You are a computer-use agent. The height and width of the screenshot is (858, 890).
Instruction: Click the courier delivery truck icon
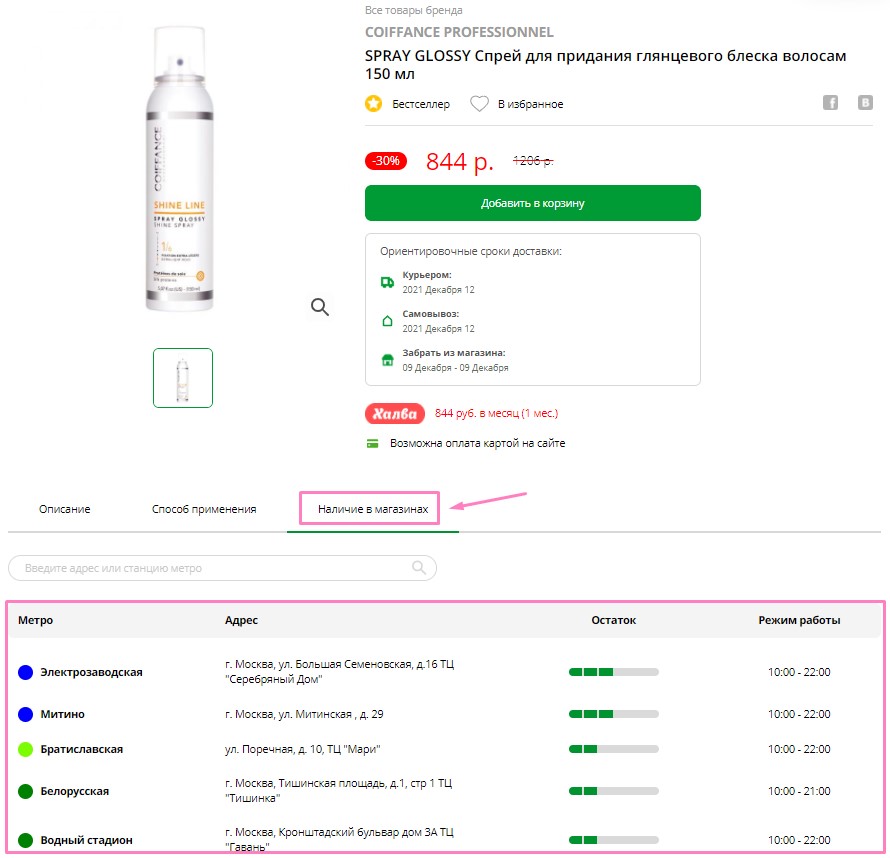click(x=387, y=282)
